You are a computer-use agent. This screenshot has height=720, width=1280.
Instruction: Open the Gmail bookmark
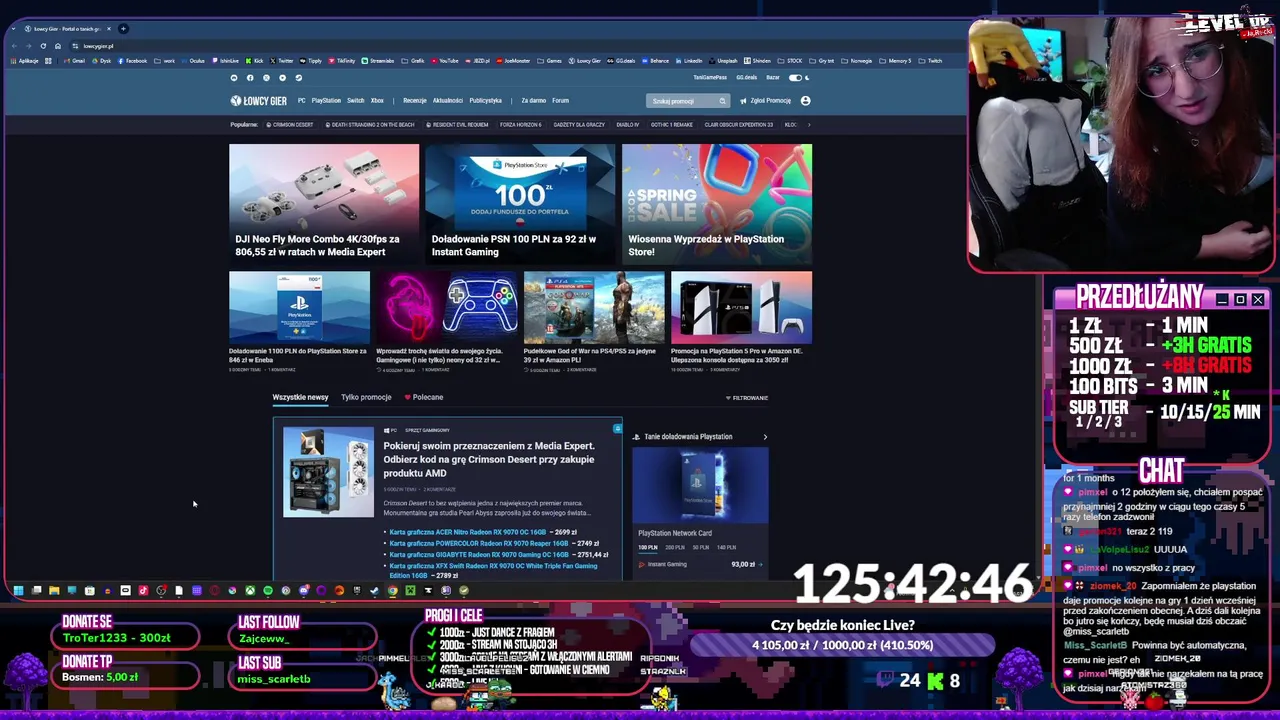click(x=74, y=61)
